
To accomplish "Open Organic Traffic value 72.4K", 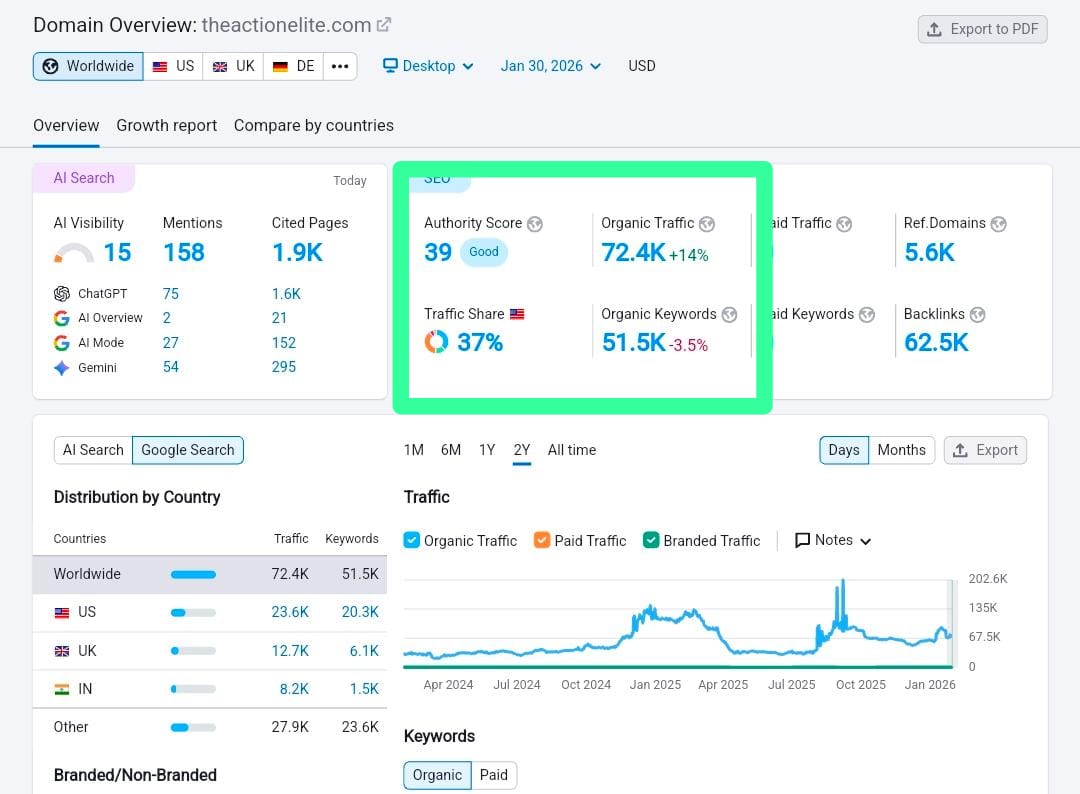I will pos(633,253).
